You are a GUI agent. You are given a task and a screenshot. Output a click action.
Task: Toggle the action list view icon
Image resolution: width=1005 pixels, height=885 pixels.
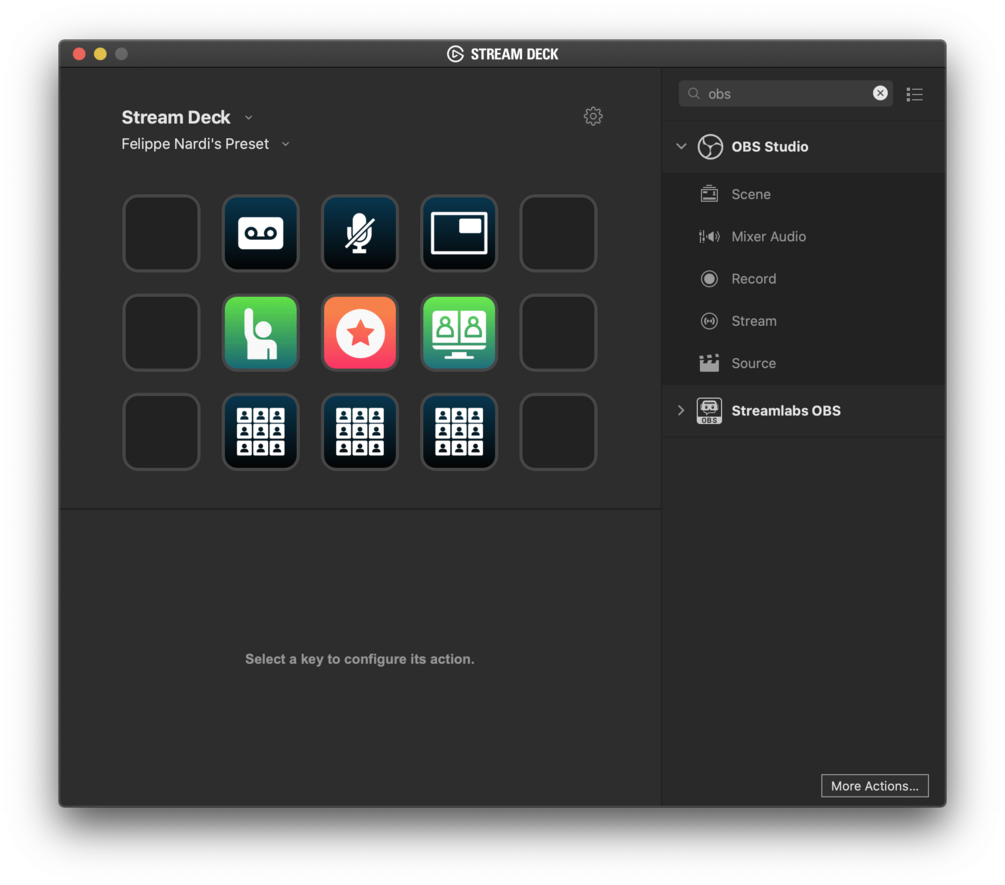[x=915, y=95]
